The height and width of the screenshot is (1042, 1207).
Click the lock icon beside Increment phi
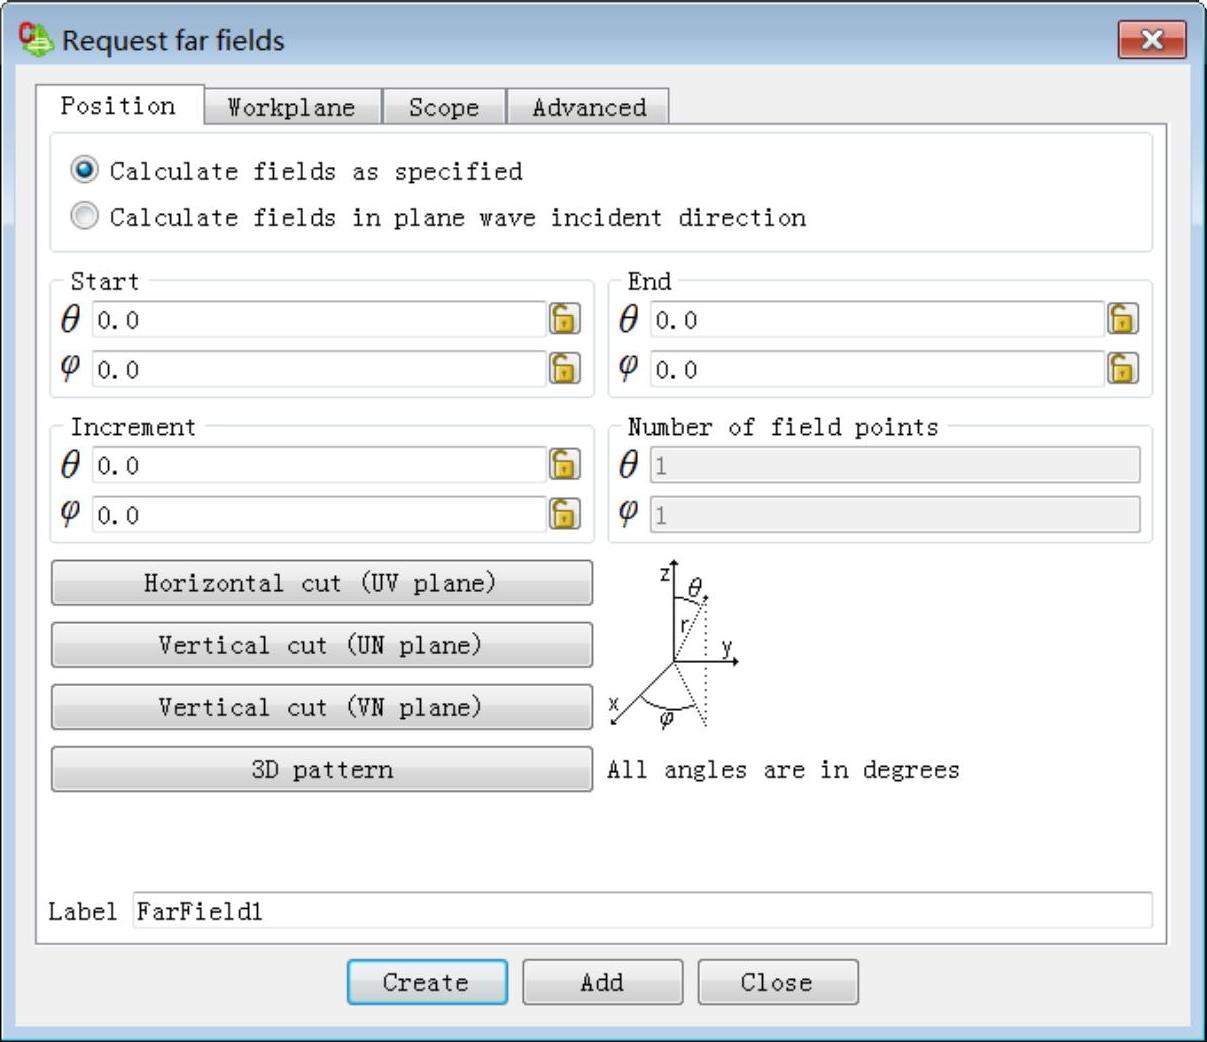pos(564,514)
